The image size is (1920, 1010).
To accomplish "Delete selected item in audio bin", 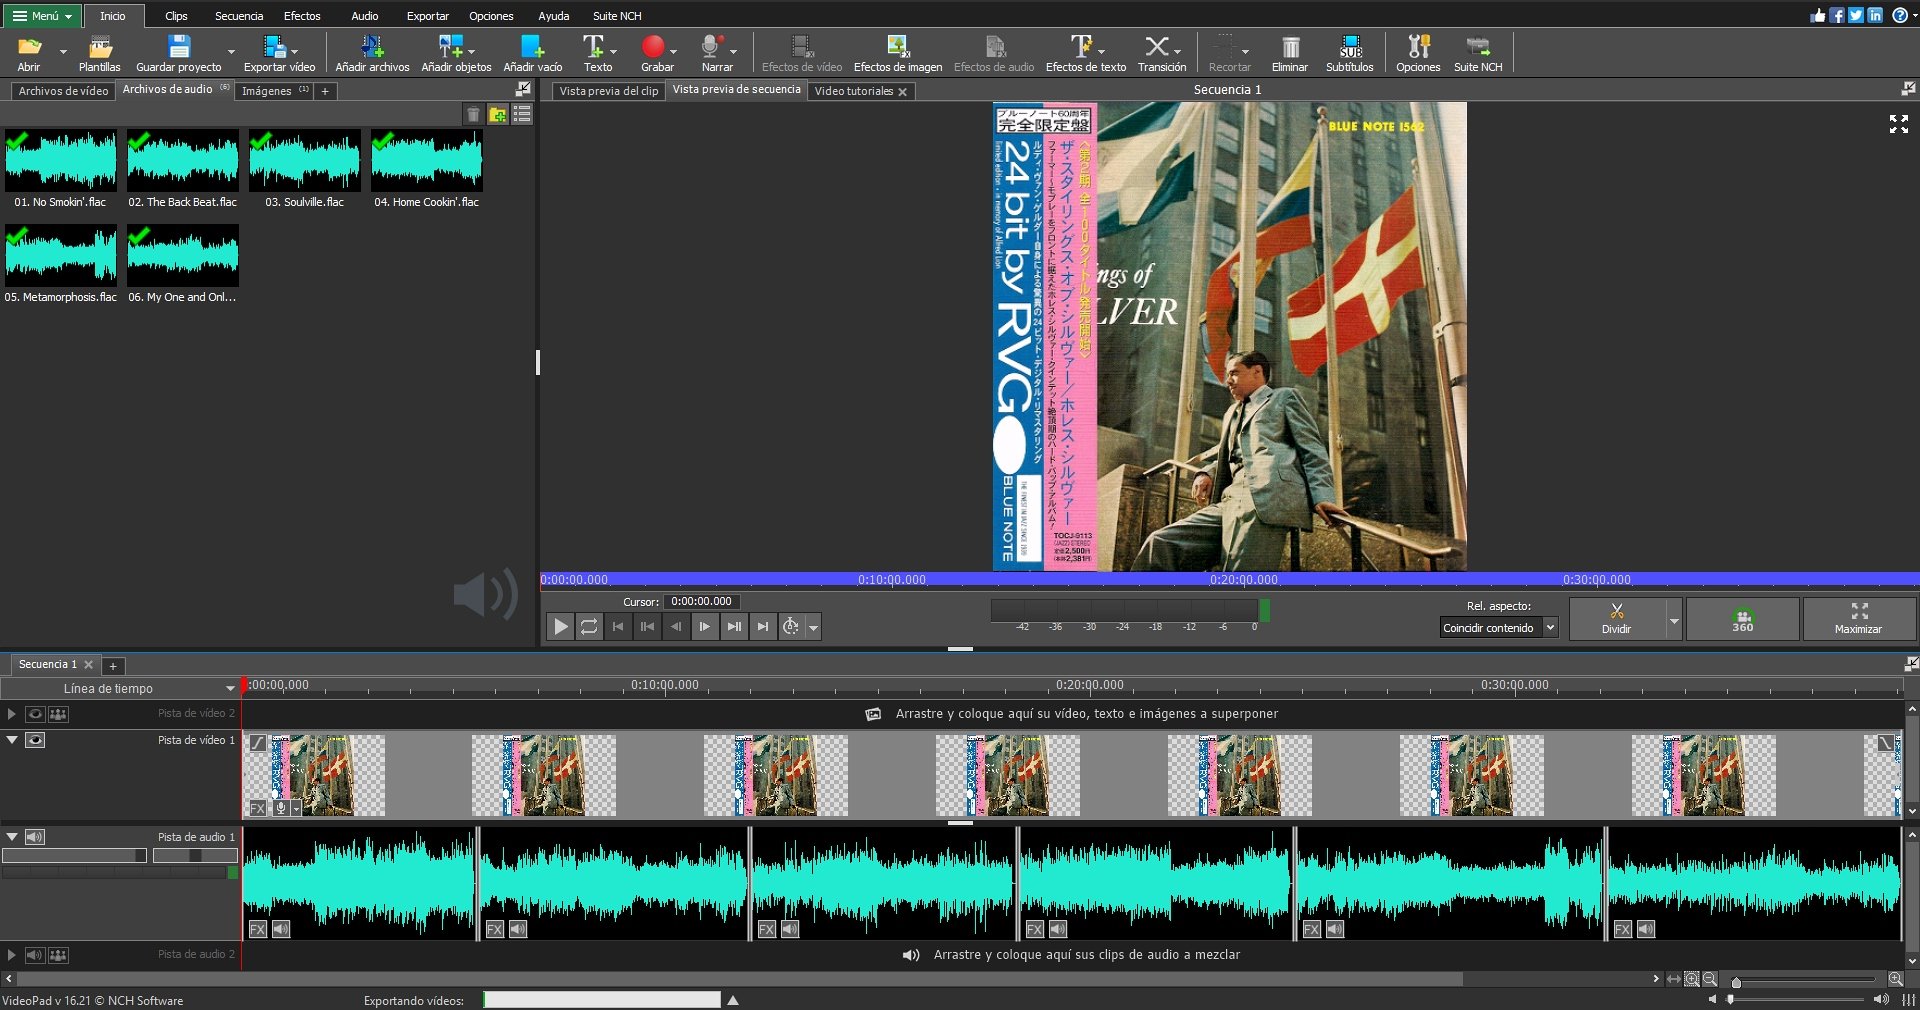I will point(473,114).
